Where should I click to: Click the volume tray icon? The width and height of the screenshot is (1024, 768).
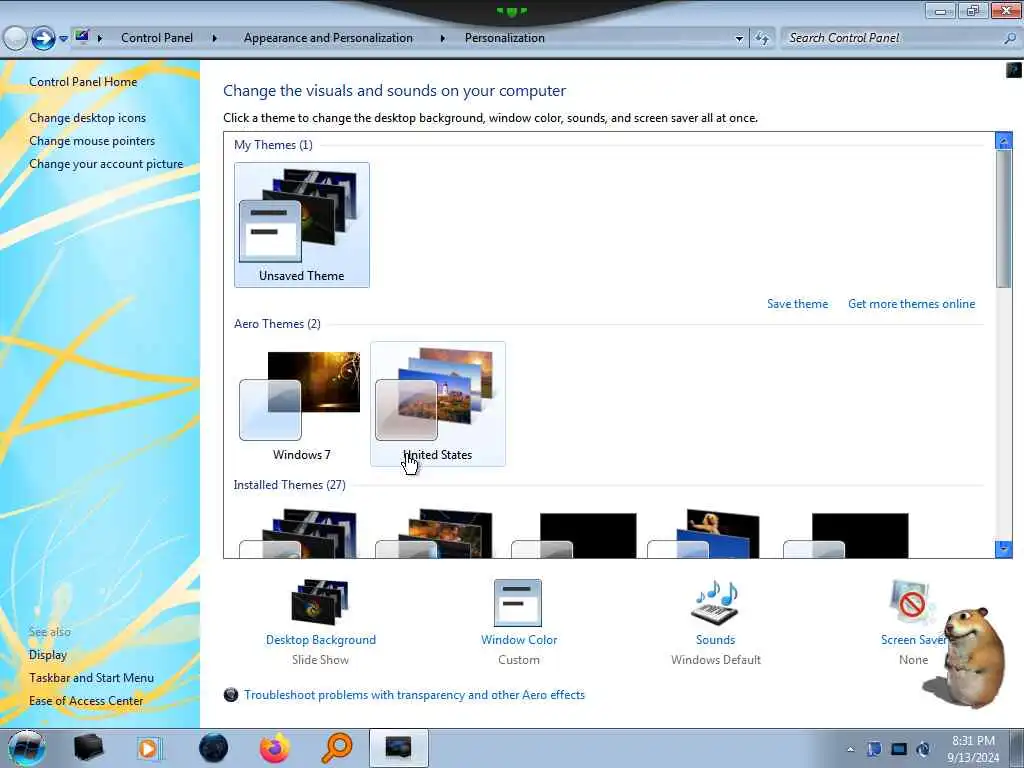click(x=923, y=749)
